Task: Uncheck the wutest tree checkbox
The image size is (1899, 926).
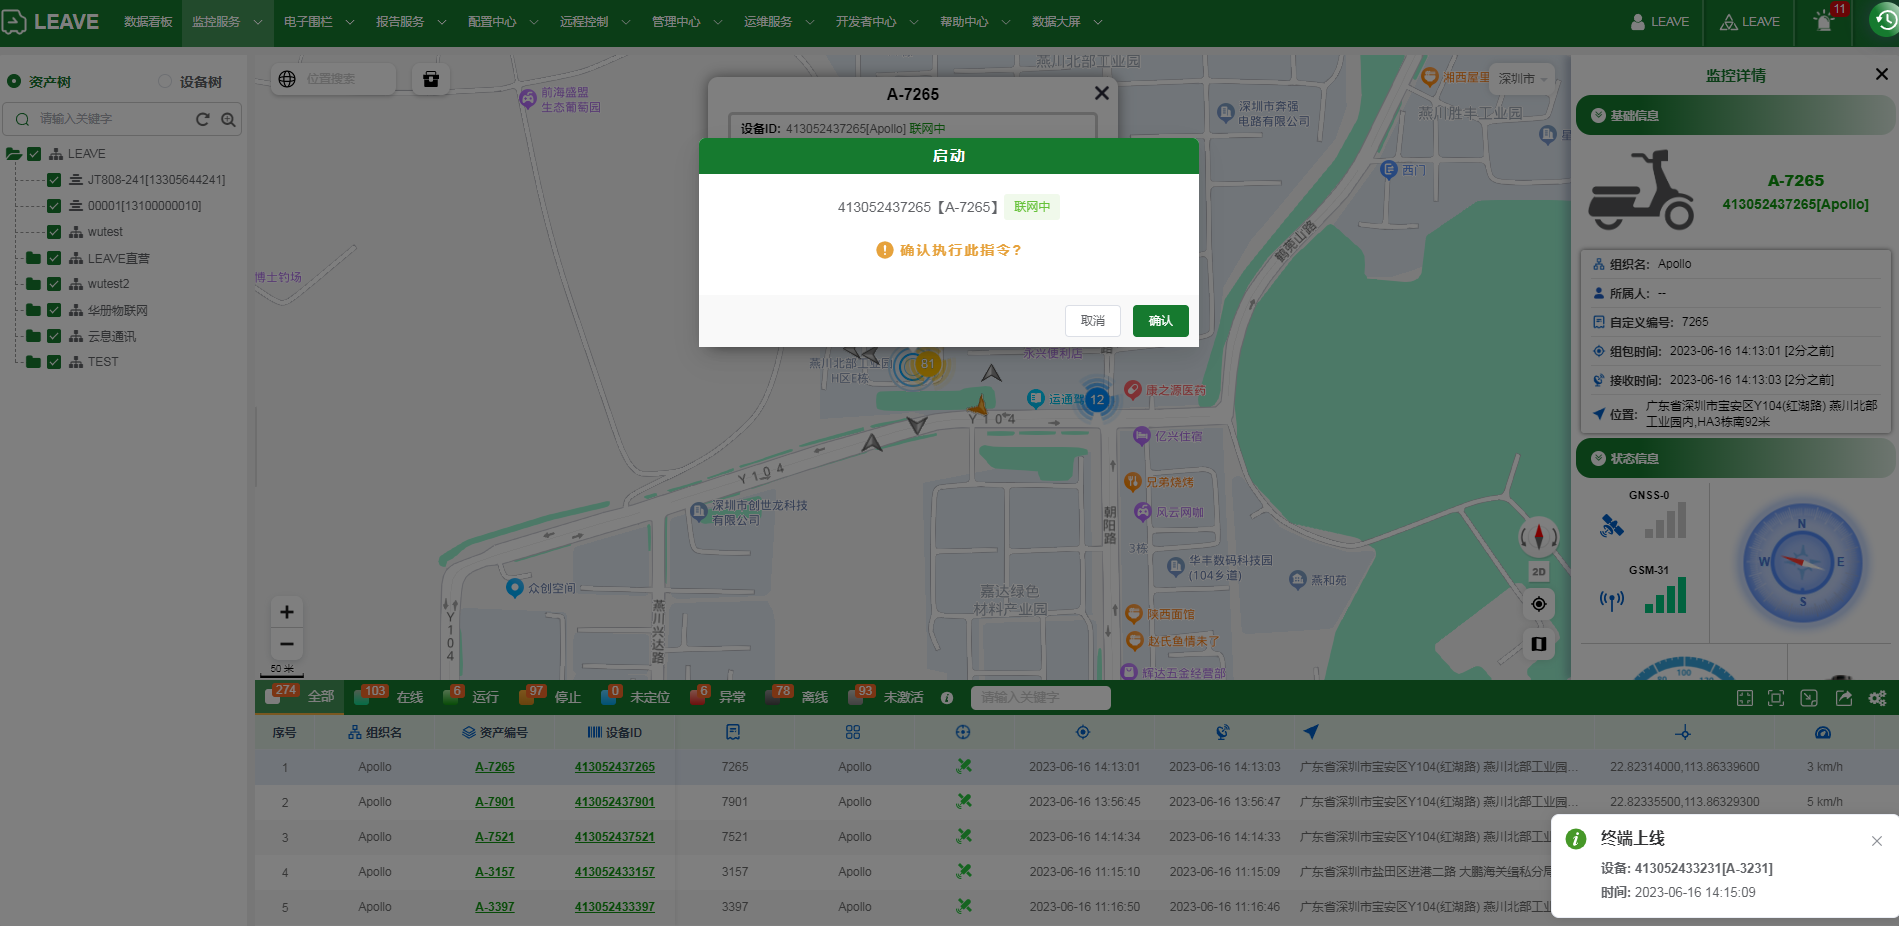Action: (54, 232)
